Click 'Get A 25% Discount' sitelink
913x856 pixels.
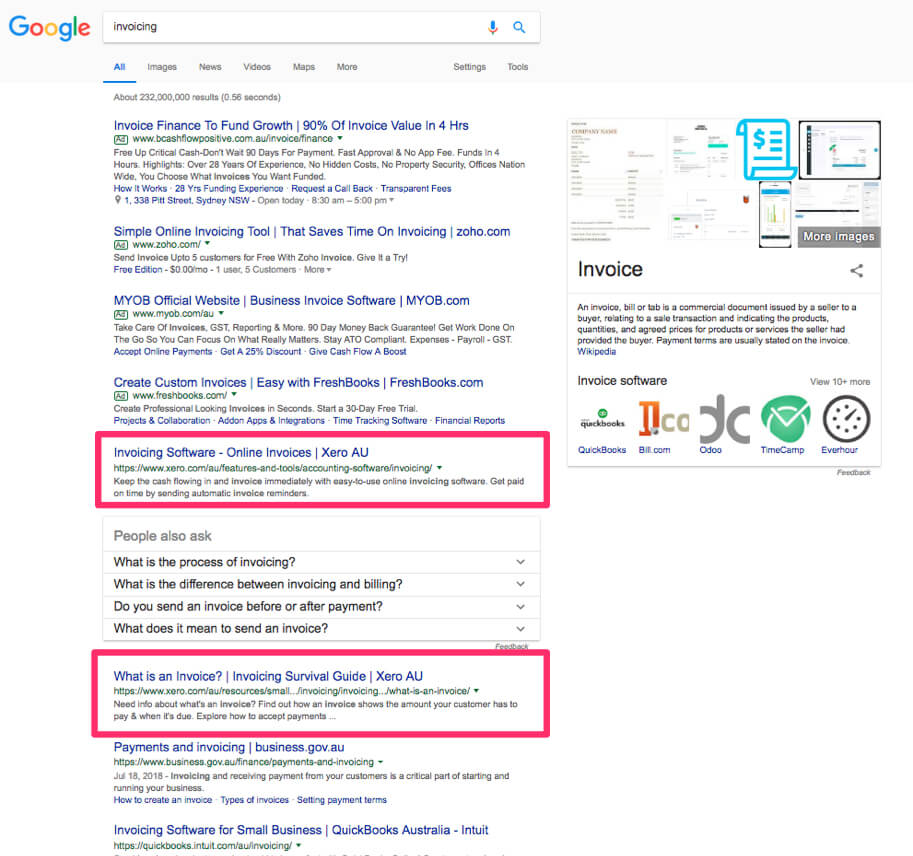pyautogui.click(x=260, y=351)
